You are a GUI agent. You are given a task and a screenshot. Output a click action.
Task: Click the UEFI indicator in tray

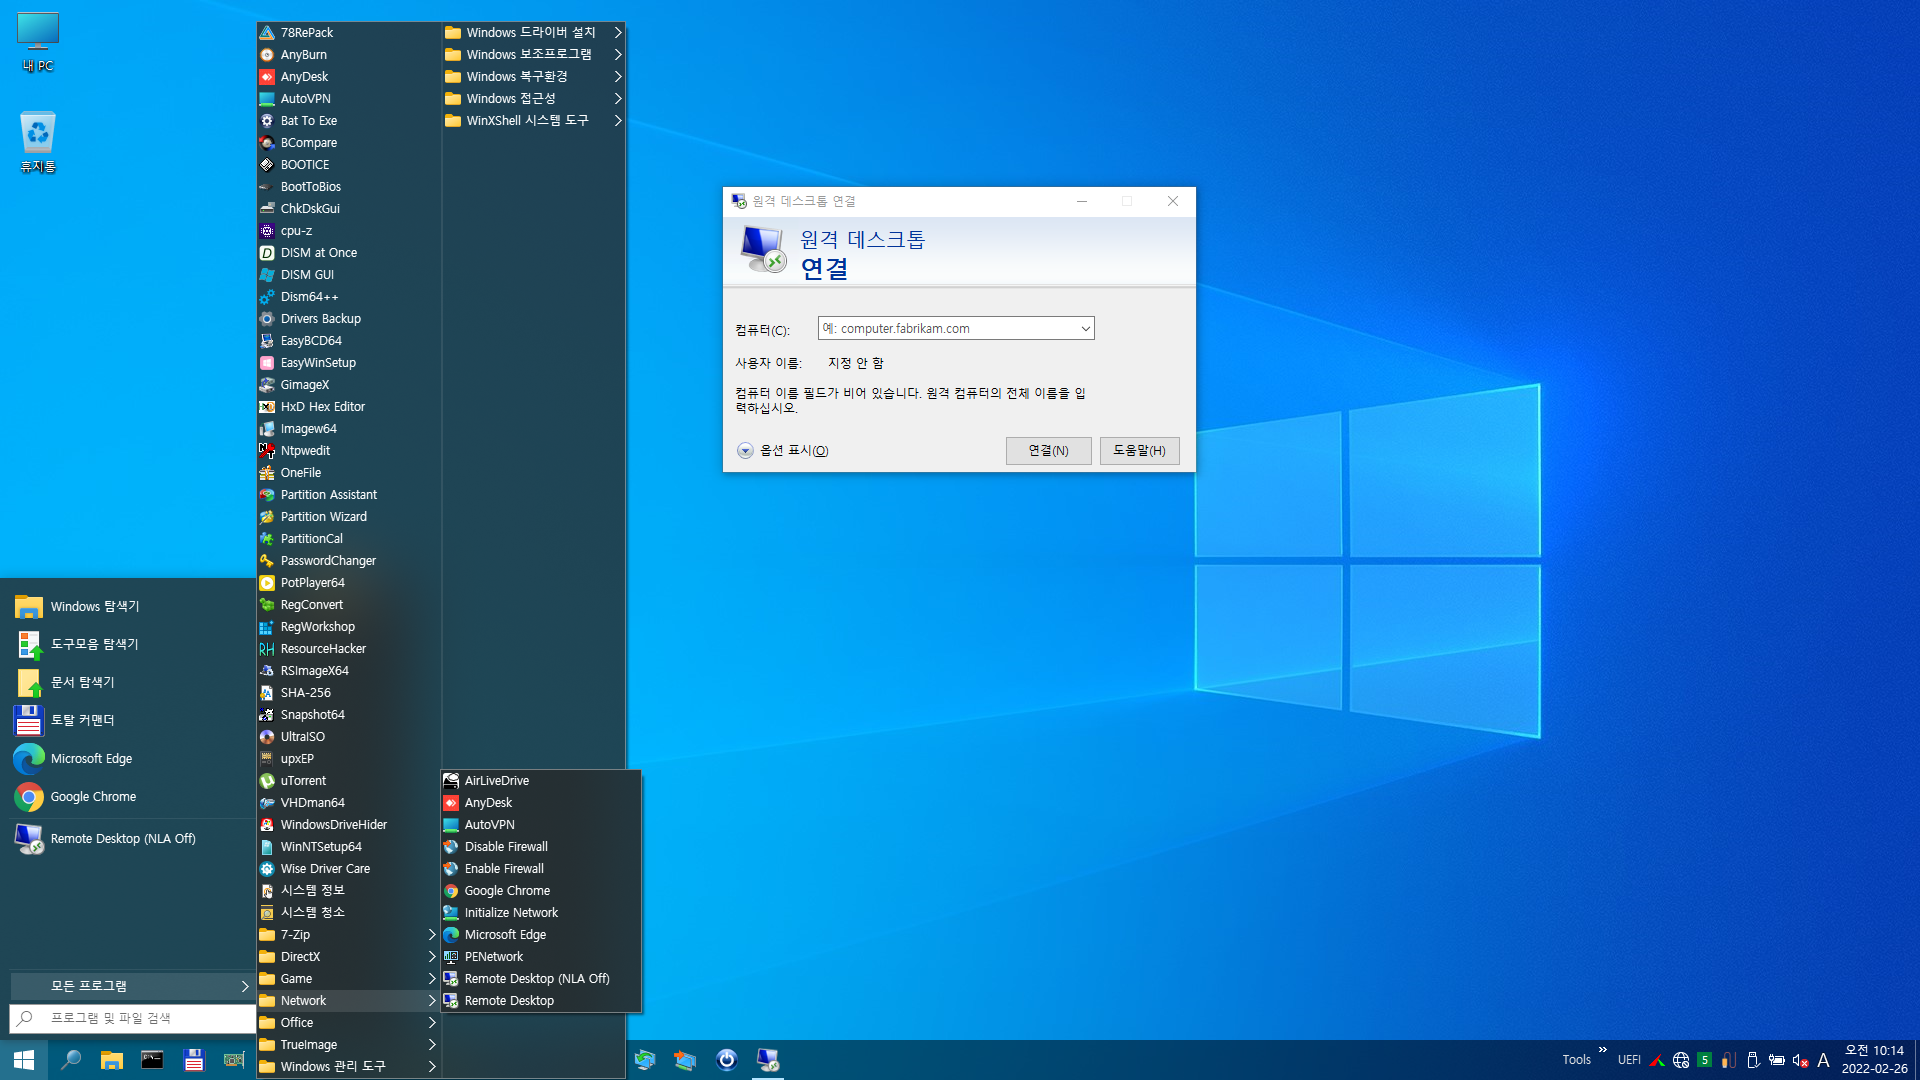[x=1629, y=1060]
